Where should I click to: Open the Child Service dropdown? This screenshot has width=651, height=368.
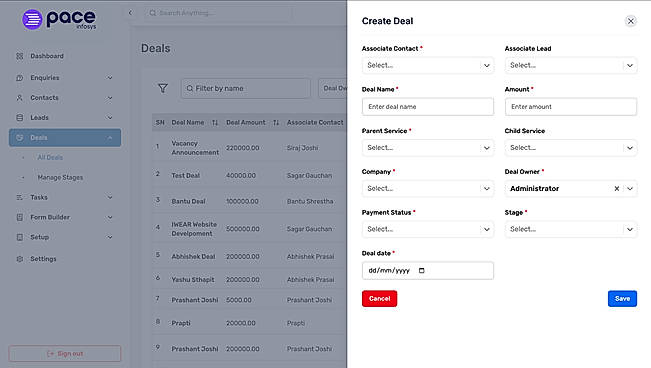[571, 147]
